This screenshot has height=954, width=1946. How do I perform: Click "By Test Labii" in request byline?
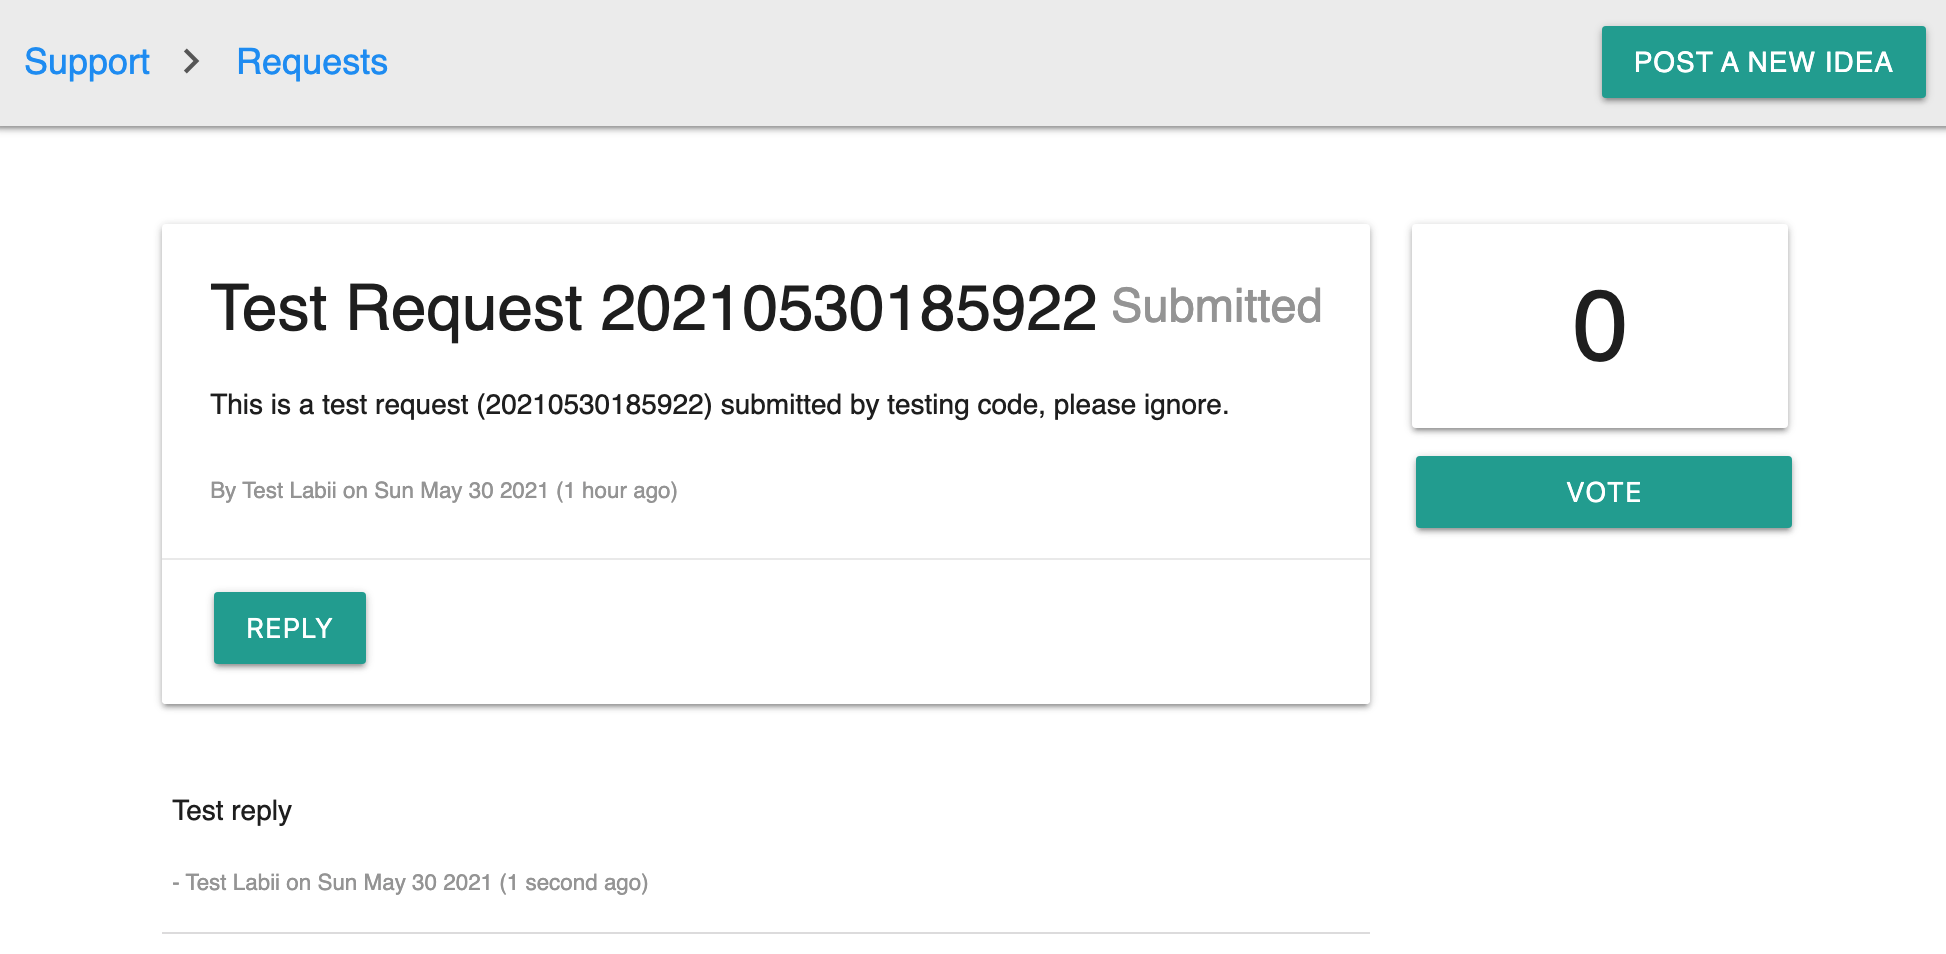pos(273,491)
